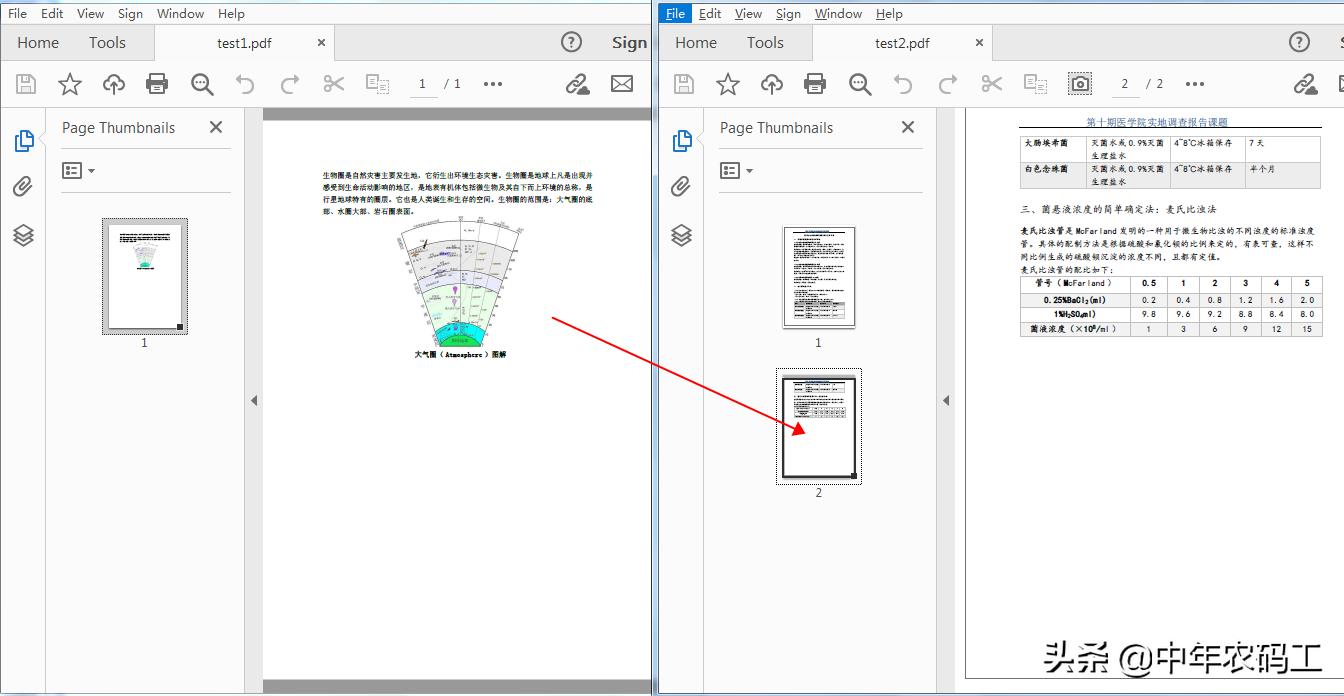Viewport: 1344px width, 696px height.
Task: Open more tools ellipsis in test1.pdf toolbar
Action: (x=493, y=84)
